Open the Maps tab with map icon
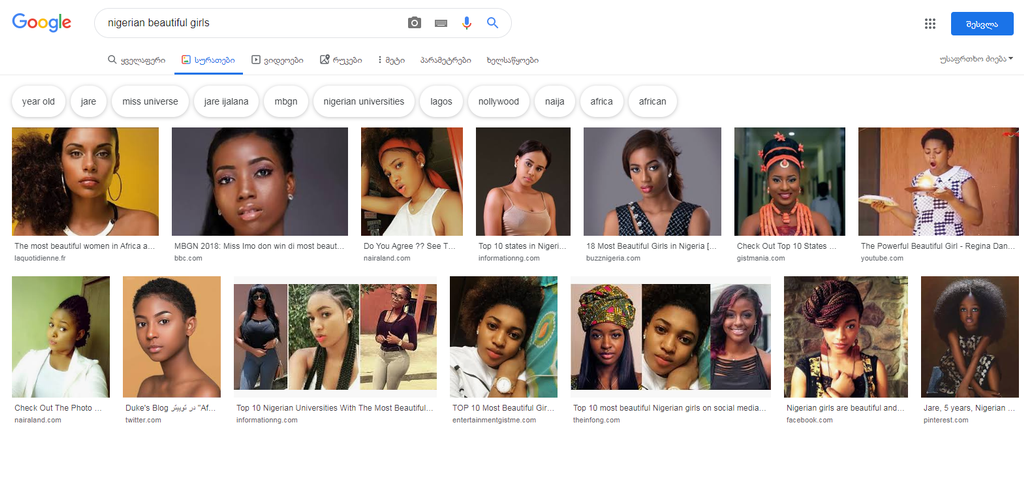This screenshot has width=1024, height=478. [341, 60]
